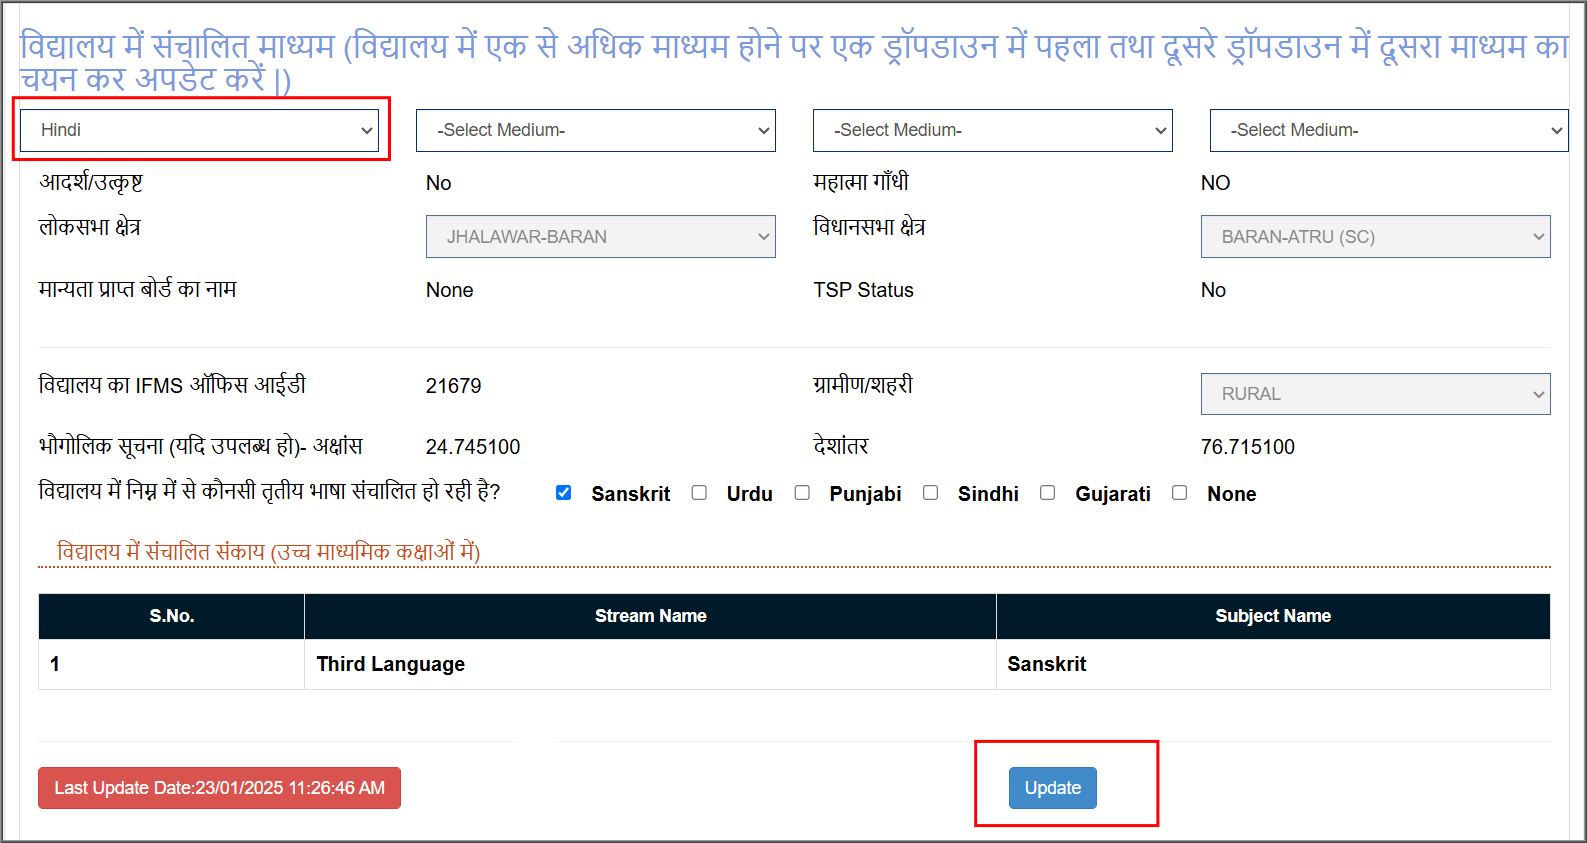The height and width of the screenshot is (843, 1587).
Task: Open the RURAL area type dropdown
Action: click(x=1376, y=394)
